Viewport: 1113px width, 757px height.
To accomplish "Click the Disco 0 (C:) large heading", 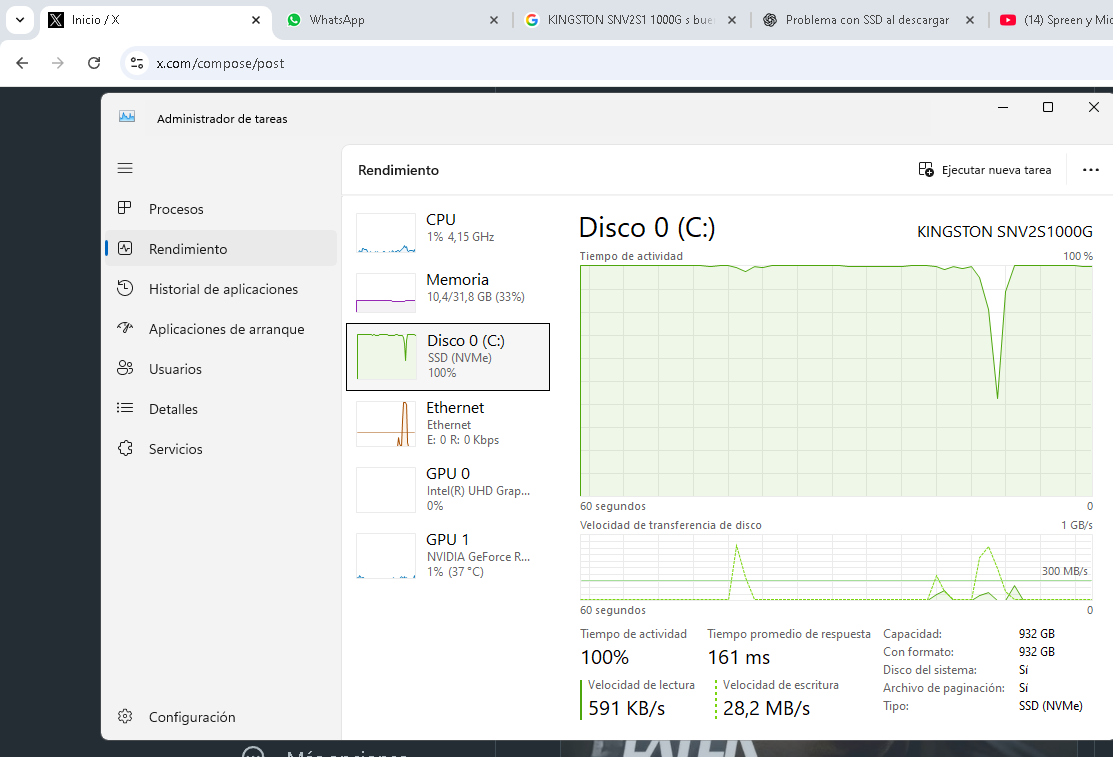I will [647, 228].
